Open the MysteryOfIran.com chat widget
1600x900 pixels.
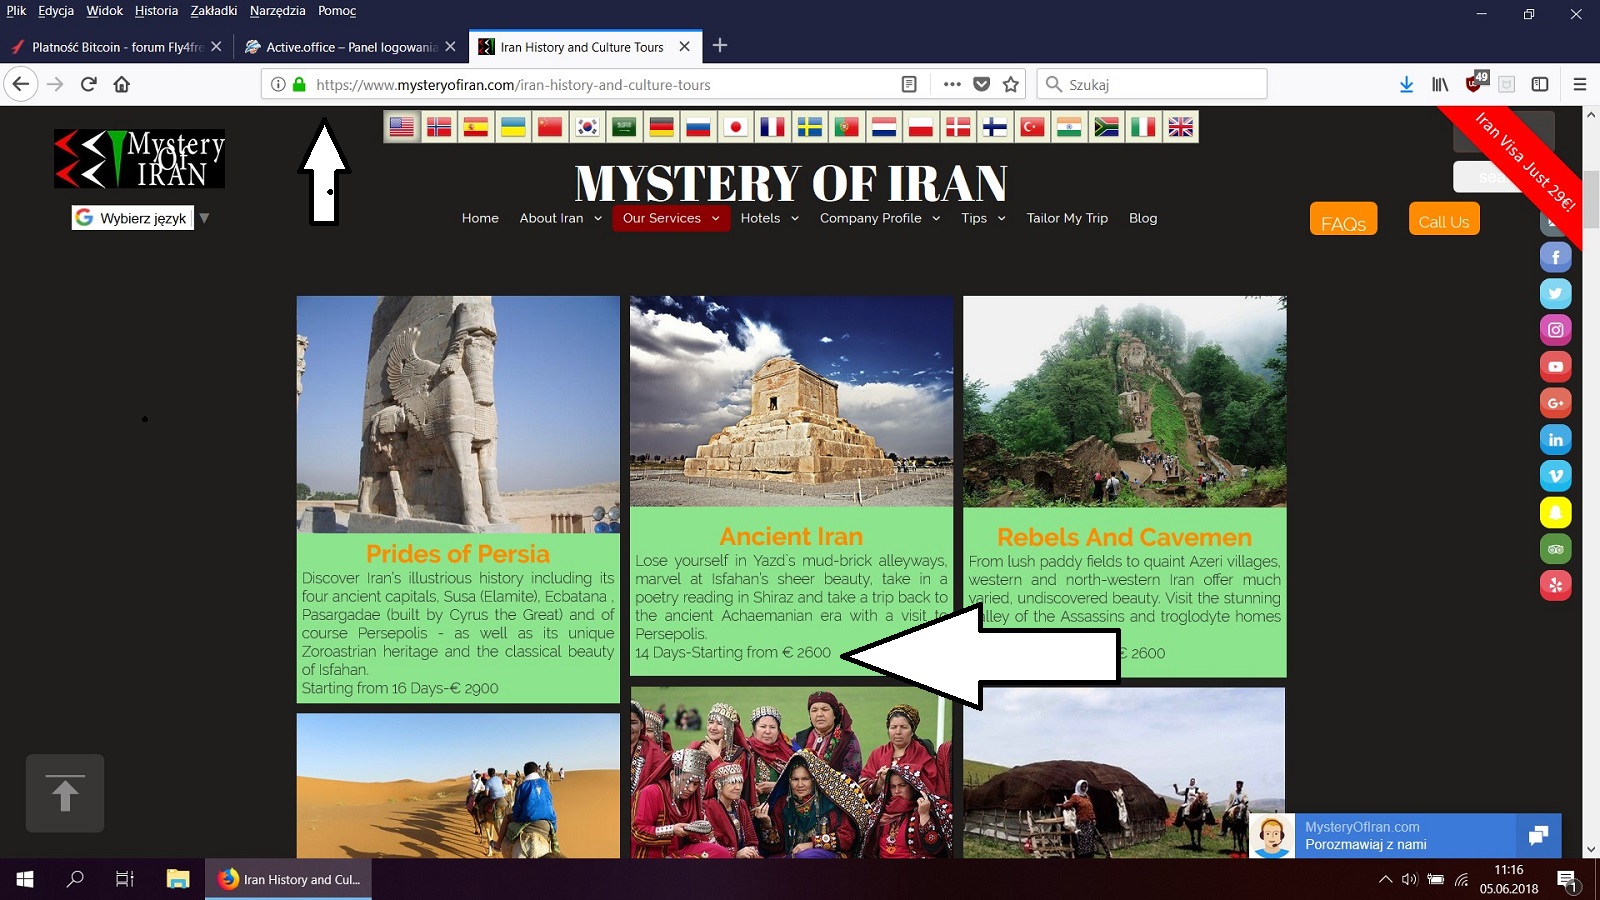1405,836
